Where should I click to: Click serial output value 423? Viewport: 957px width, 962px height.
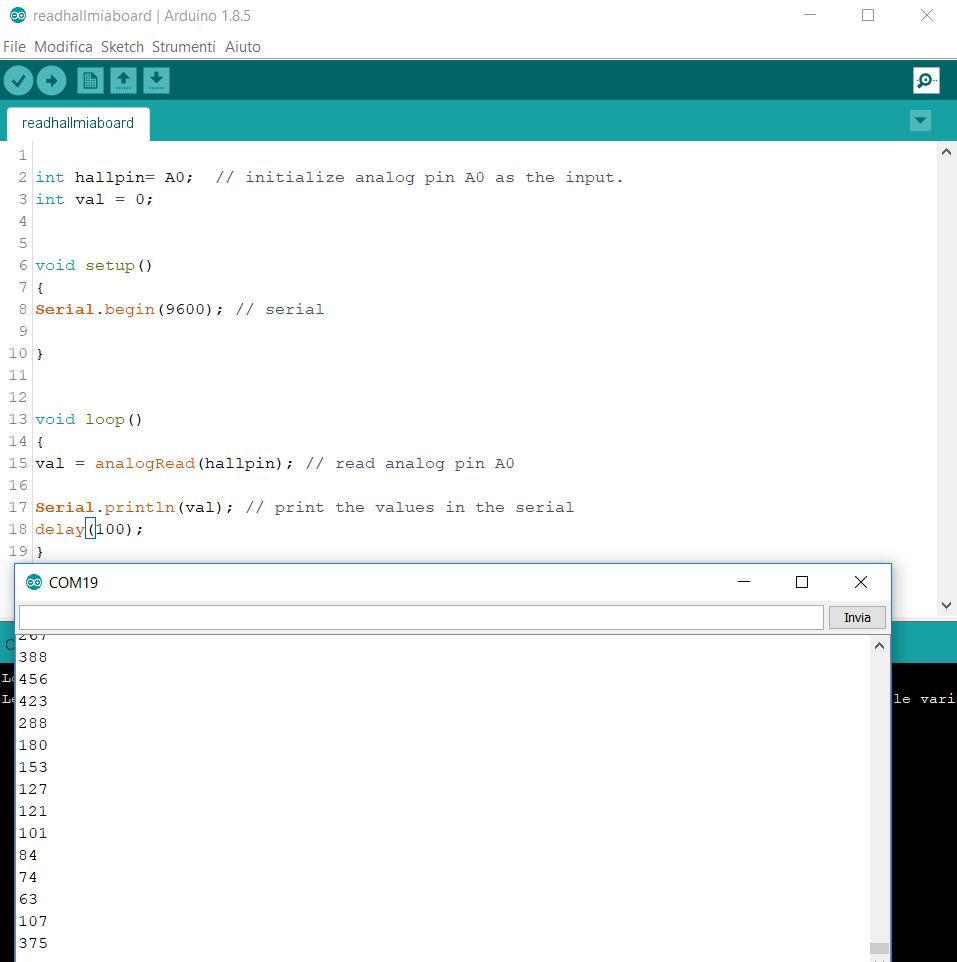(33, 701)
